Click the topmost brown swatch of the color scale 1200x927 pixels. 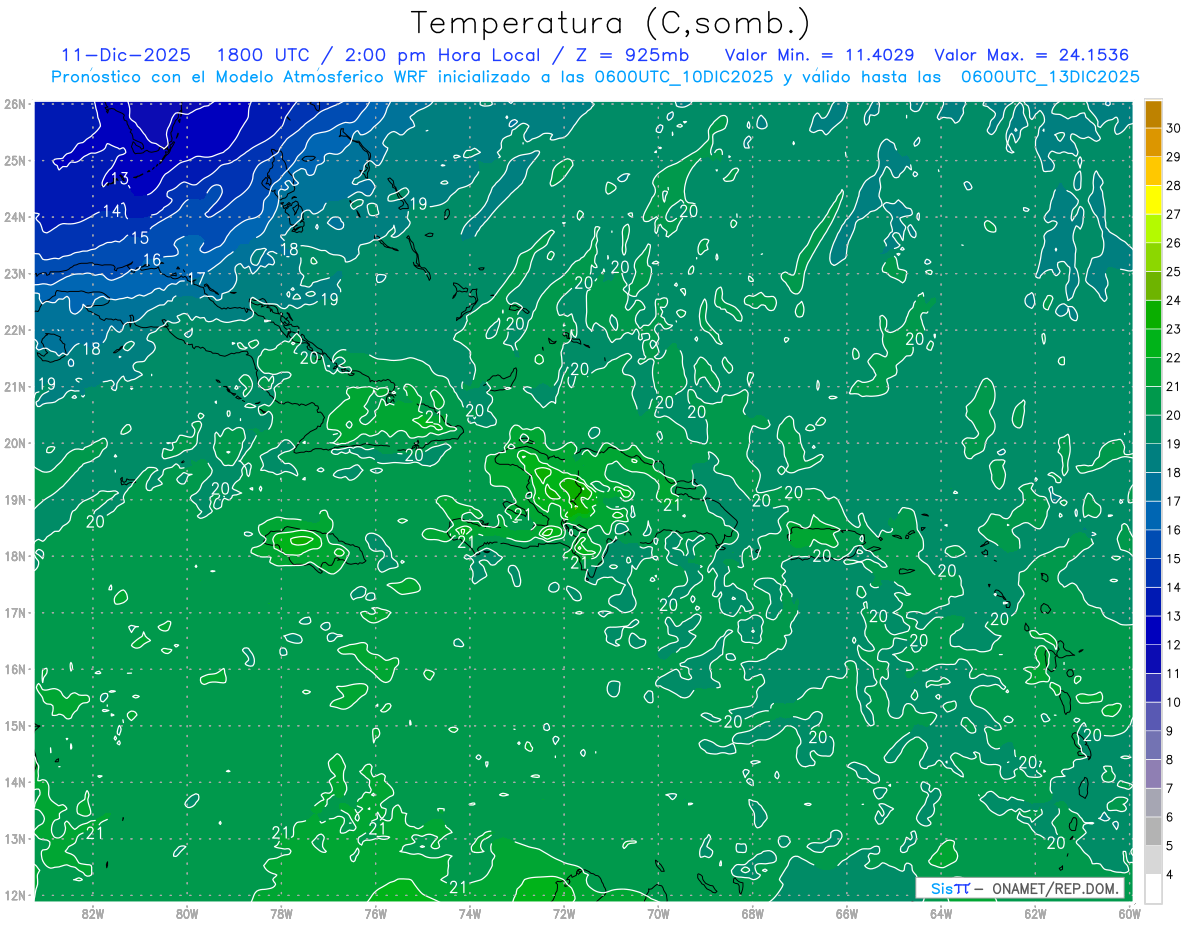[1153, 115]
